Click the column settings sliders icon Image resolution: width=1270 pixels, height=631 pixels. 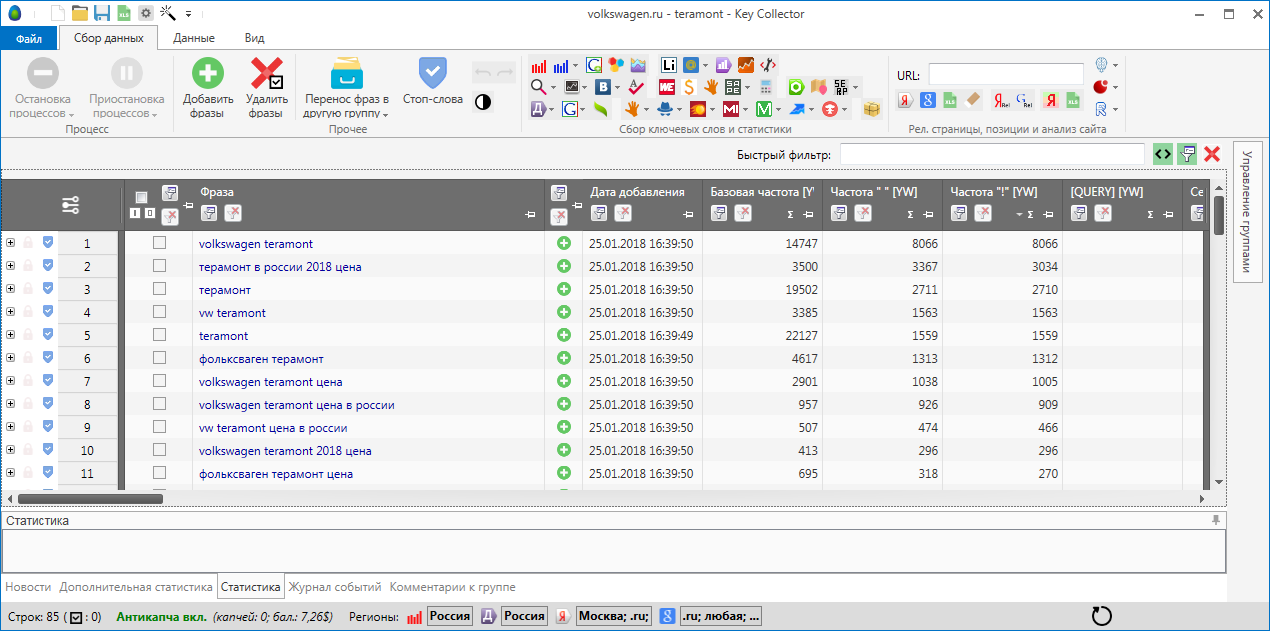pyautogui.click(x=70, y=205)
